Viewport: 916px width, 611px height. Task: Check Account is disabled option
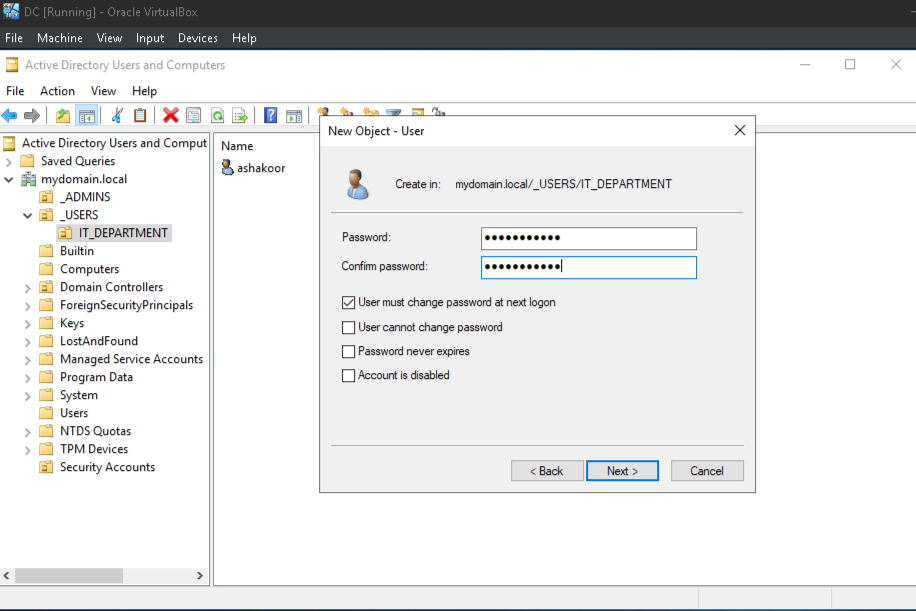[349, 375]
